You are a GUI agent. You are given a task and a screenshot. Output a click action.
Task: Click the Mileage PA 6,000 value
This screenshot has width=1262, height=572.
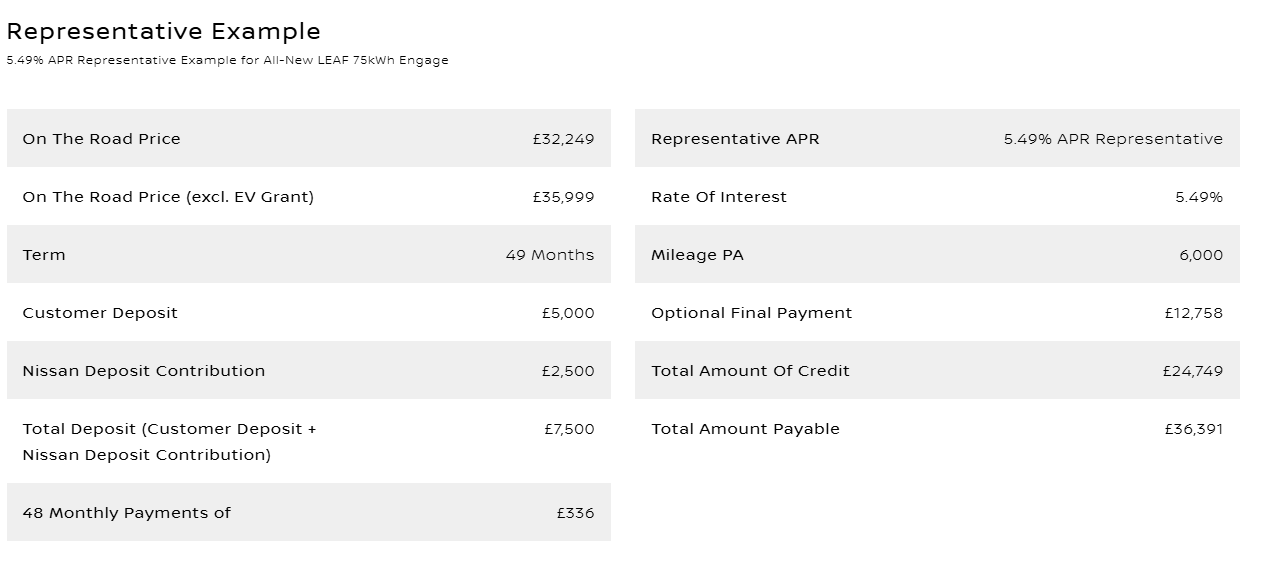click(1200, 255)
